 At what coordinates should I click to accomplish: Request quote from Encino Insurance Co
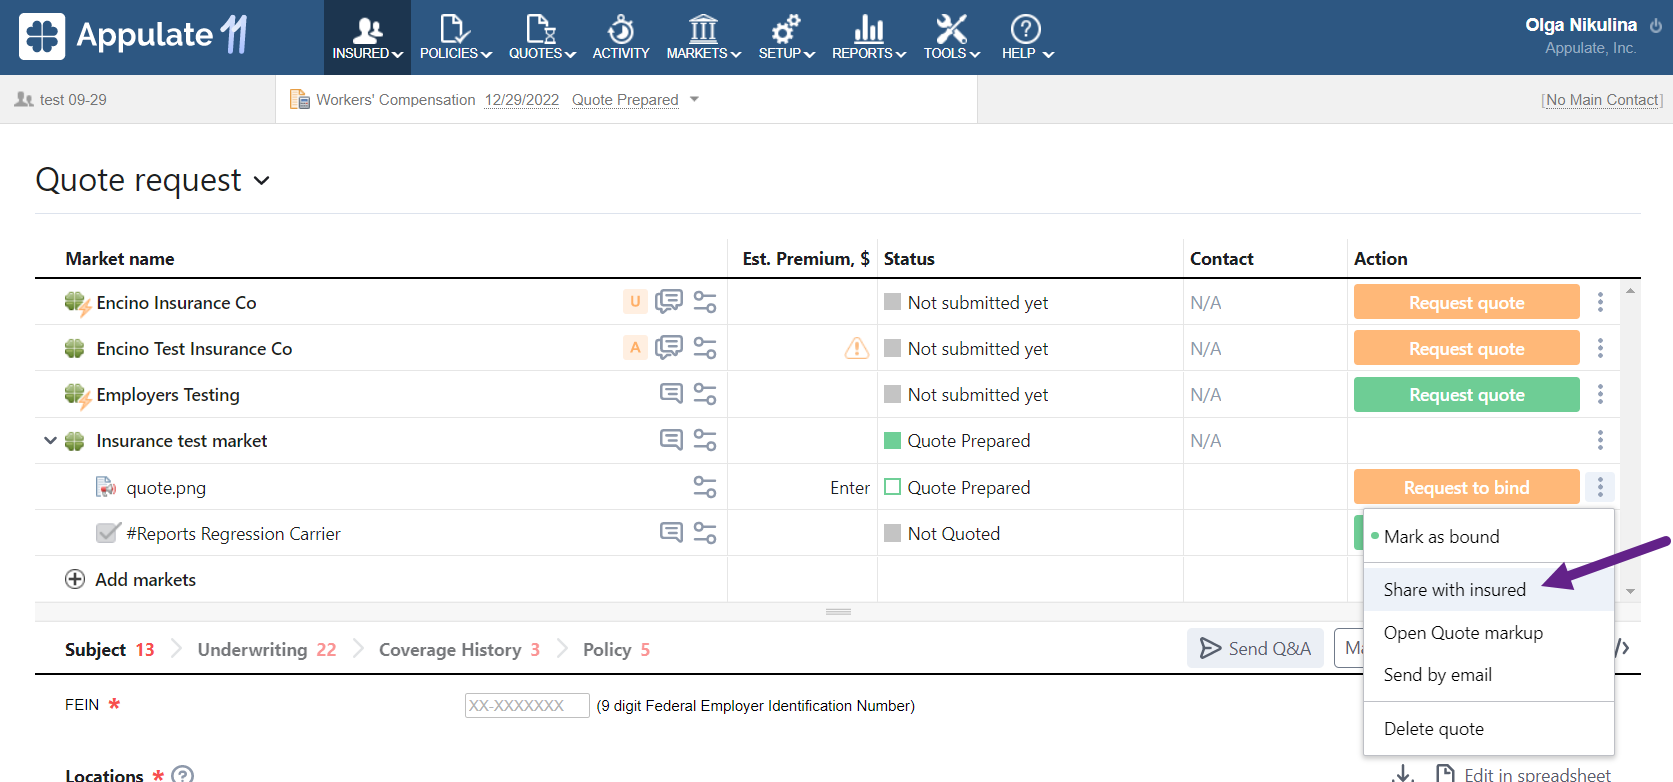(x=1467, y=302)
